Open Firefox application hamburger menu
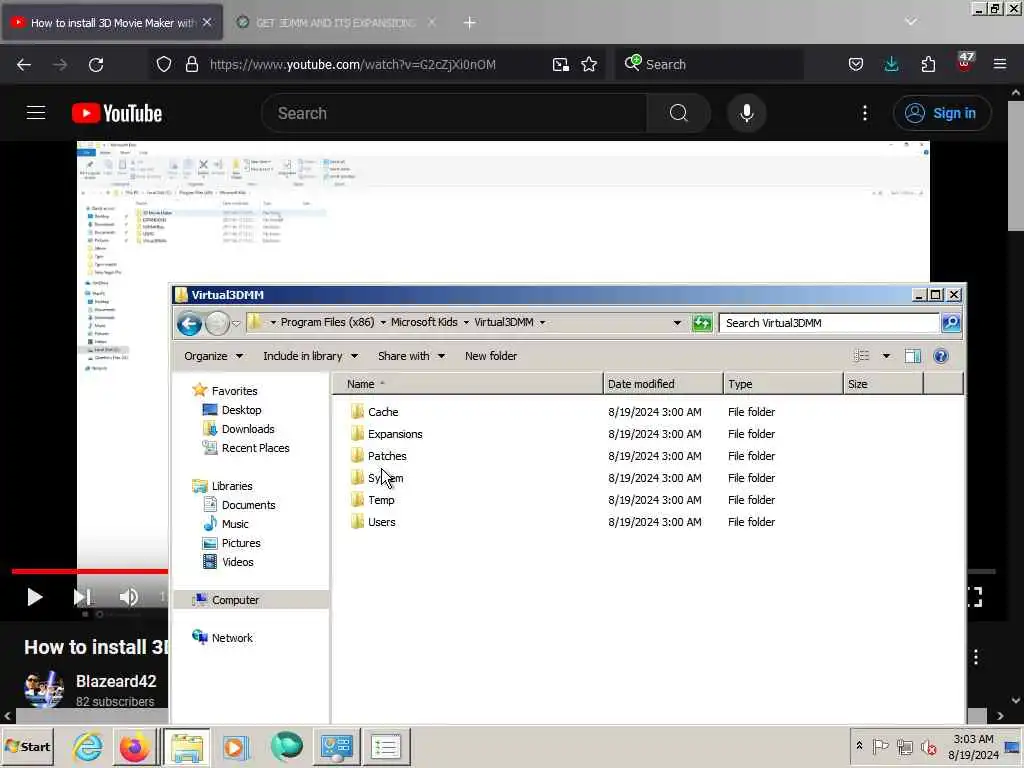Screen dimensions: 1024x768 pos(1000,64)
